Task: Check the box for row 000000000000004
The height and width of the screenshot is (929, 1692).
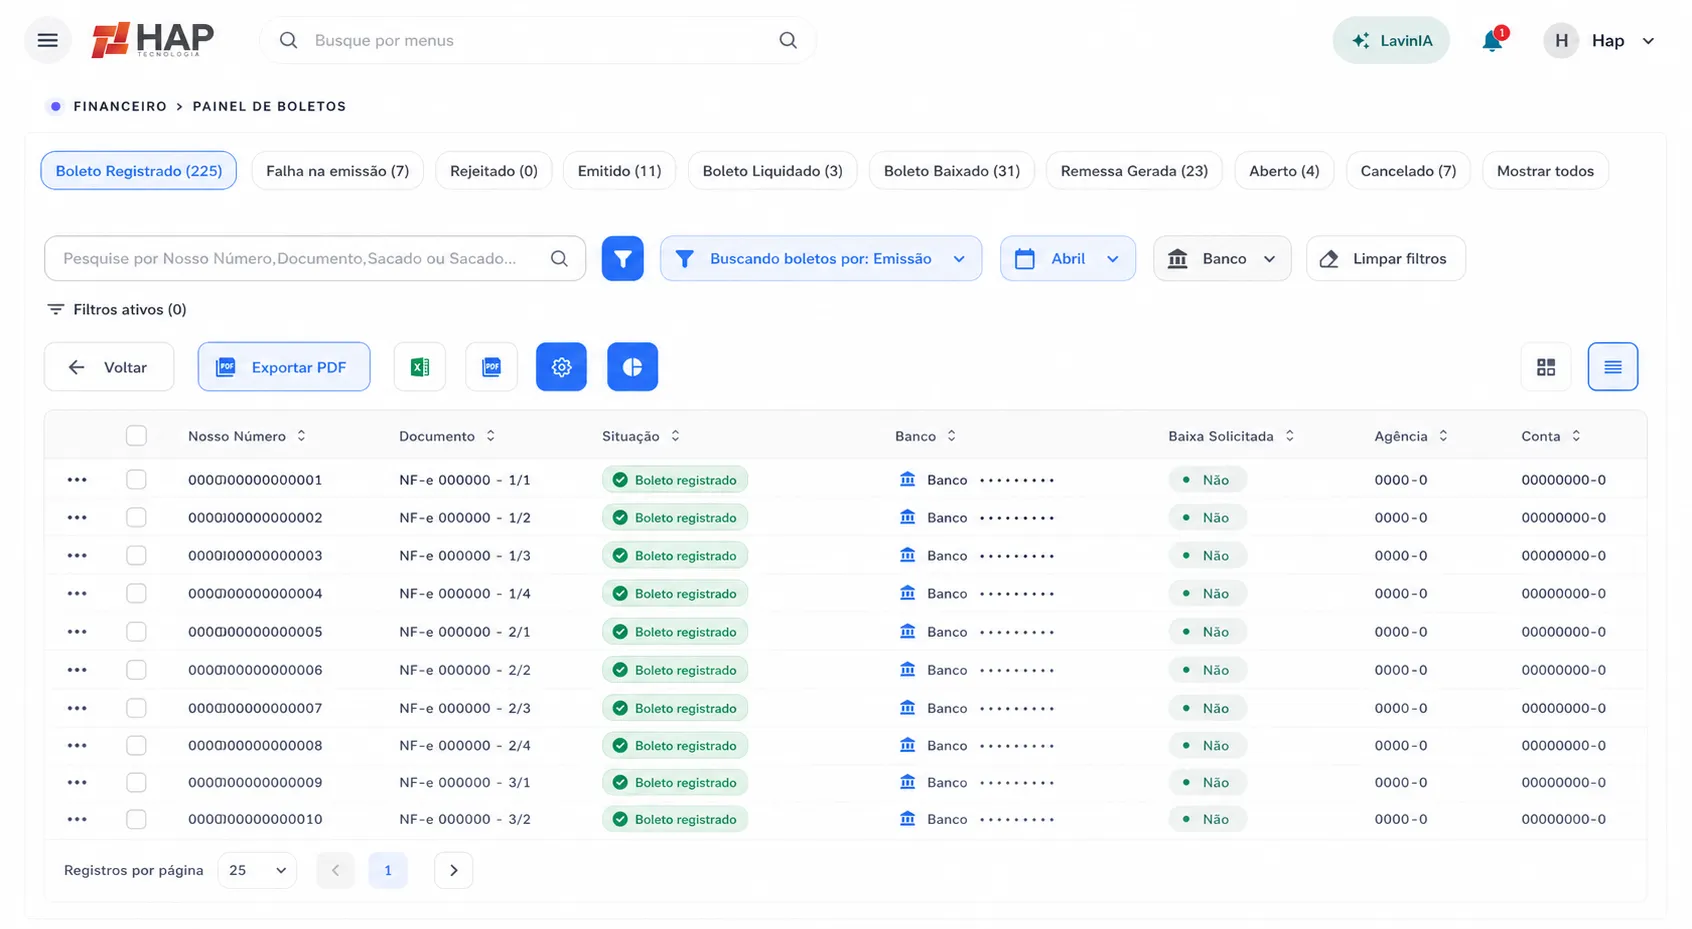Action: tap(136, 594)
